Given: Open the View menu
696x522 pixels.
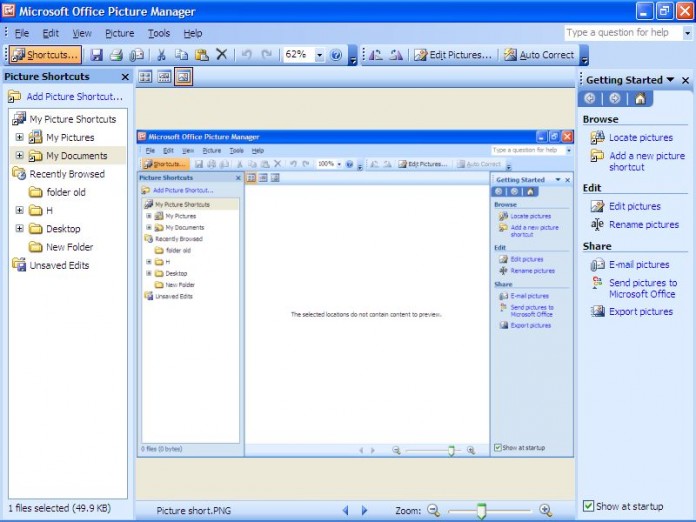Looking at the screenshot, I should pyautogui.click(x=82, y=33).
